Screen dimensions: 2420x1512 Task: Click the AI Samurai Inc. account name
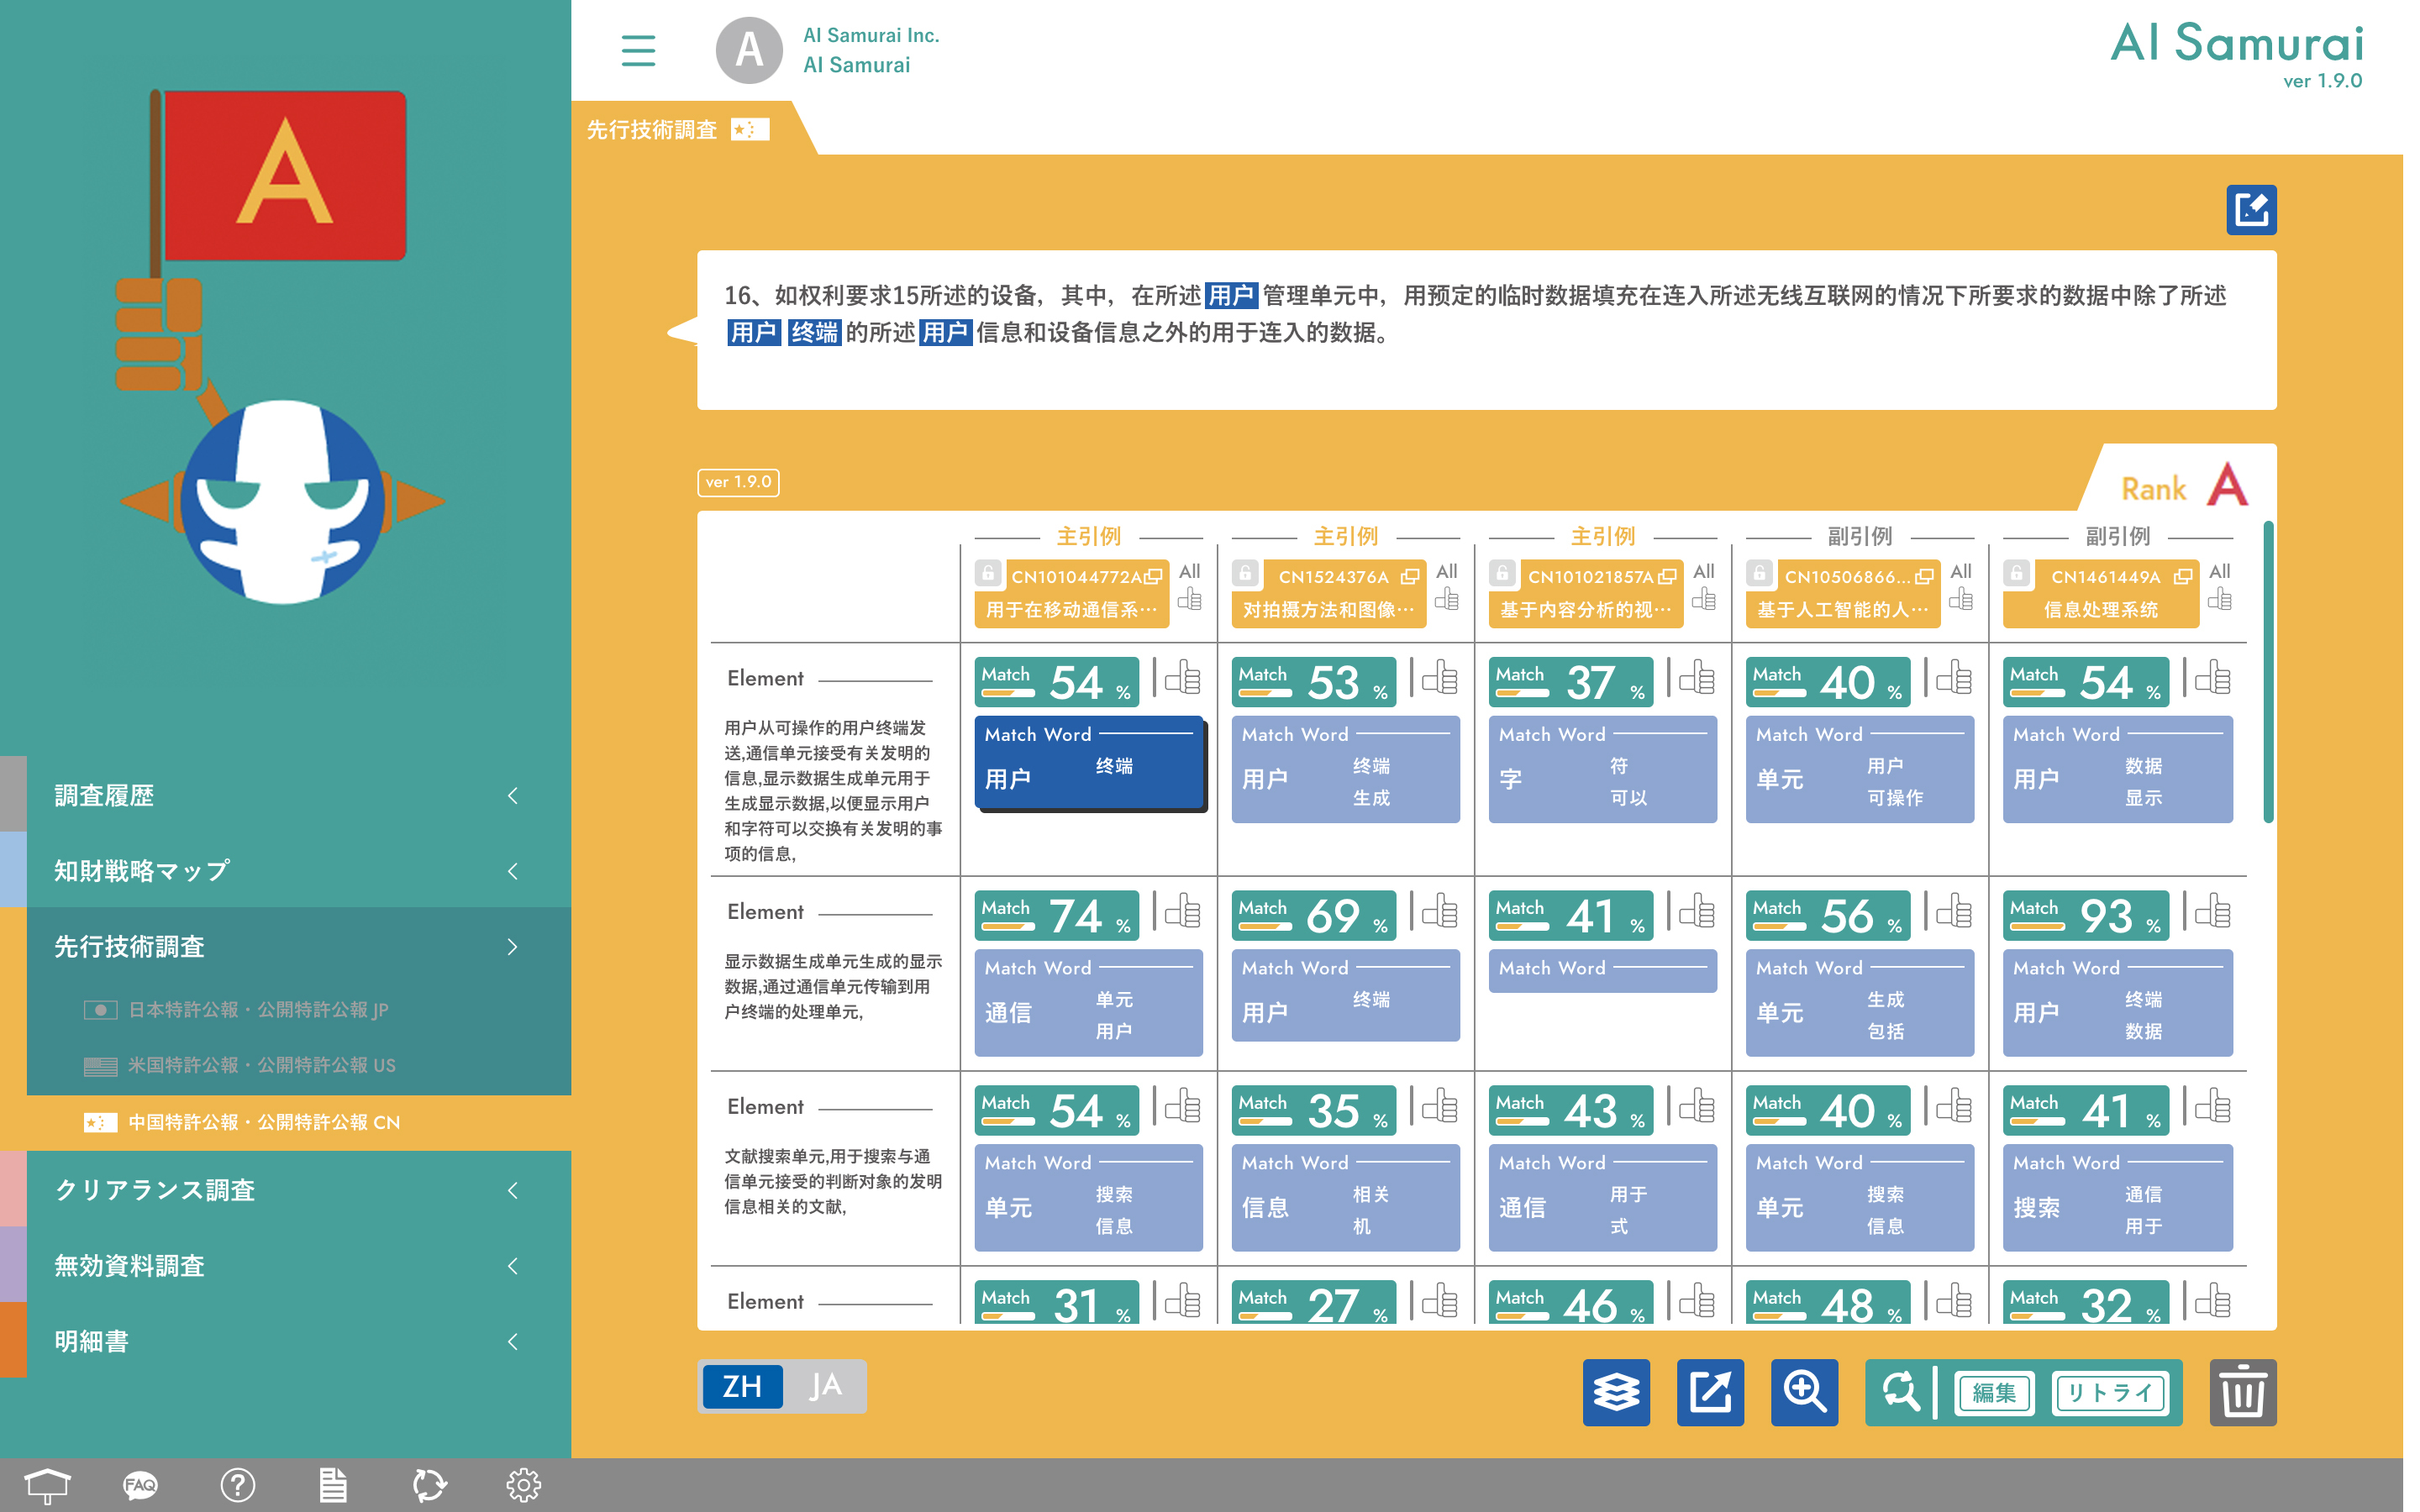tap(871, 36)
